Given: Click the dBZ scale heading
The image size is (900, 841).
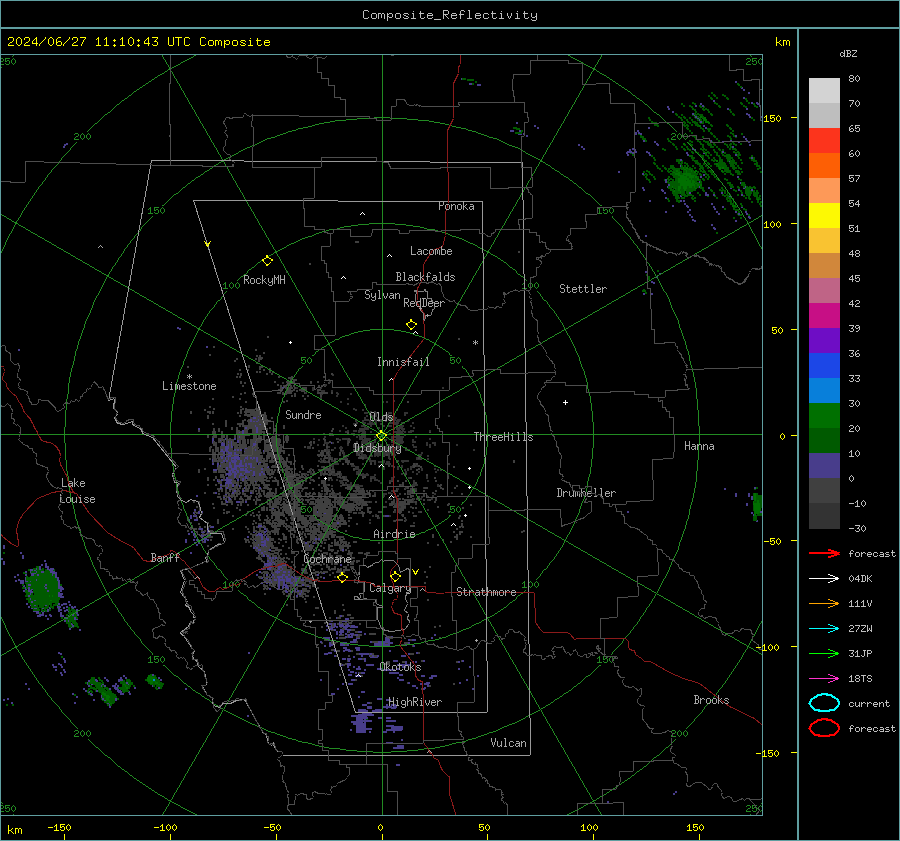Looking at the screenshot, I should click(848, 53).
